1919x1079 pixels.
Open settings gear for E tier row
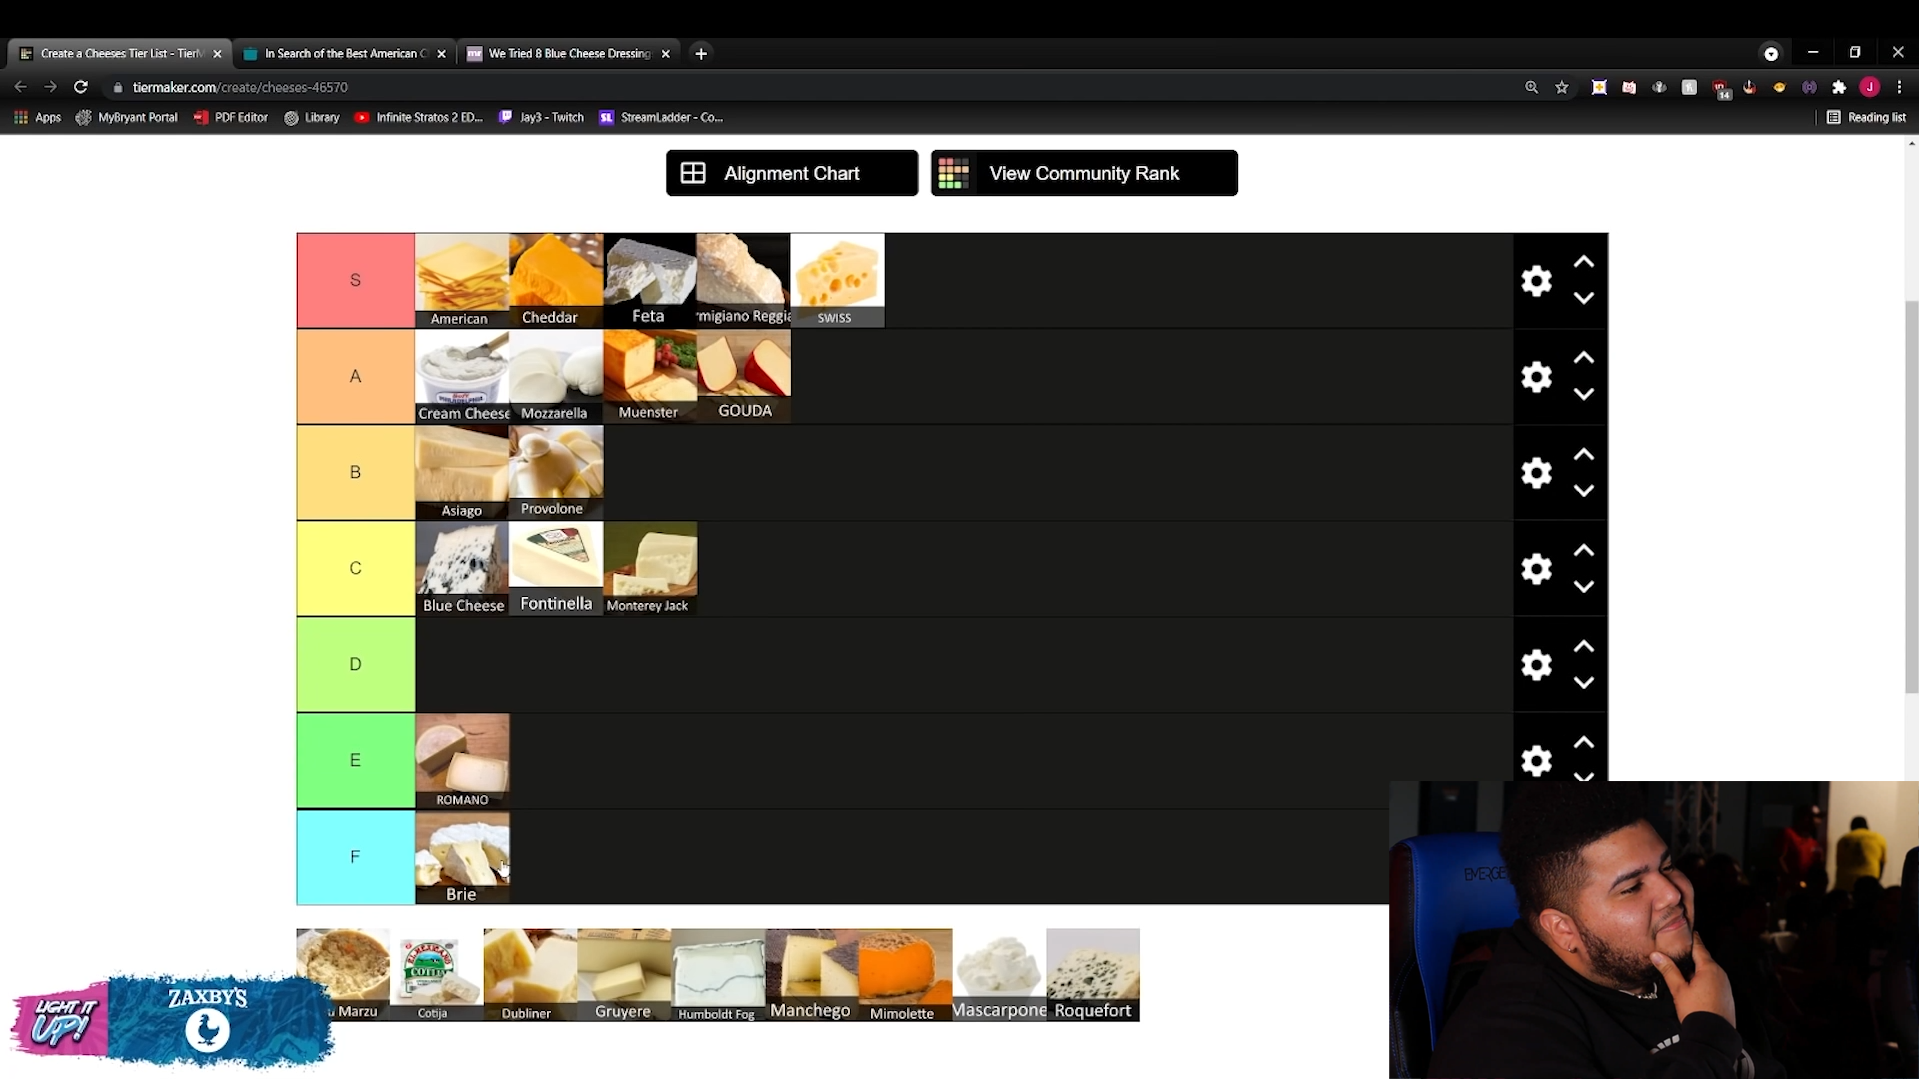pos(1536,761)
